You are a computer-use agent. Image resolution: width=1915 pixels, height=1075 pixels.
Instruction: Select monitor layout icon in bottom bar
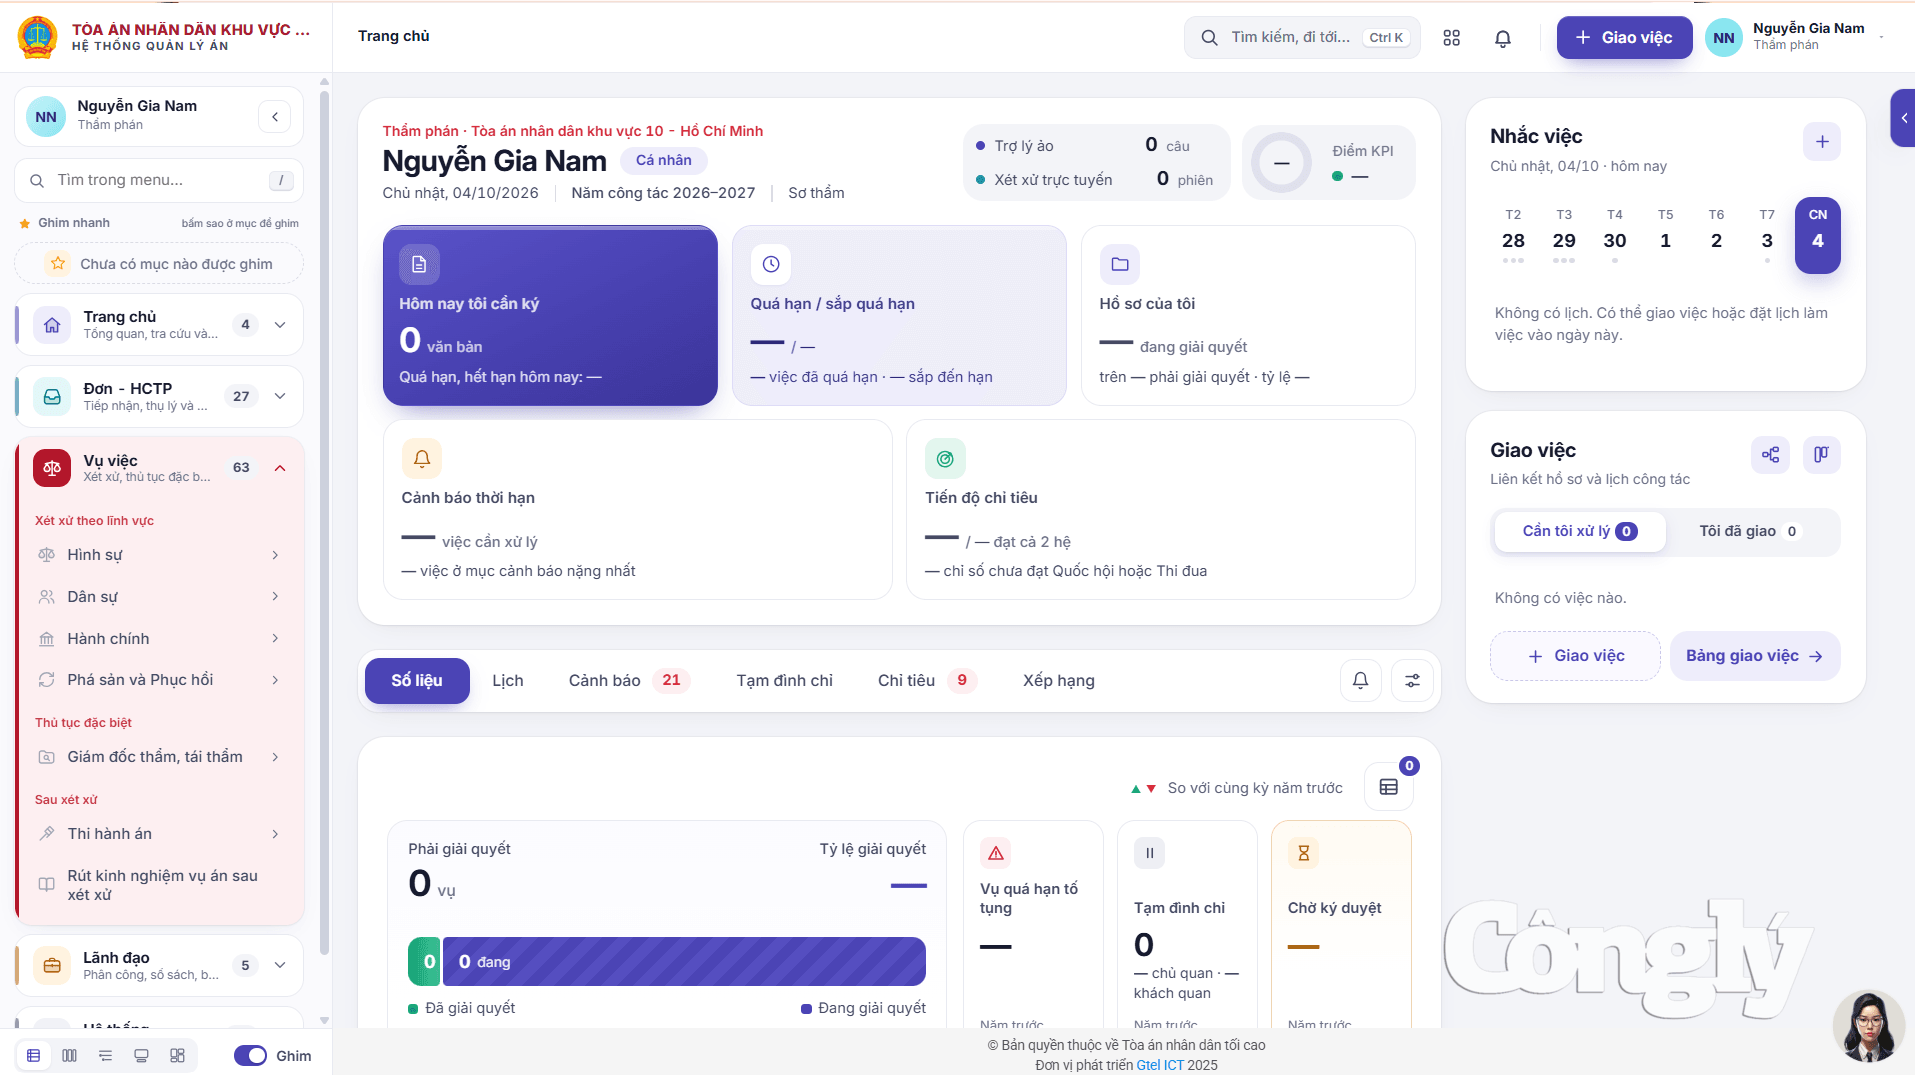141,1056
